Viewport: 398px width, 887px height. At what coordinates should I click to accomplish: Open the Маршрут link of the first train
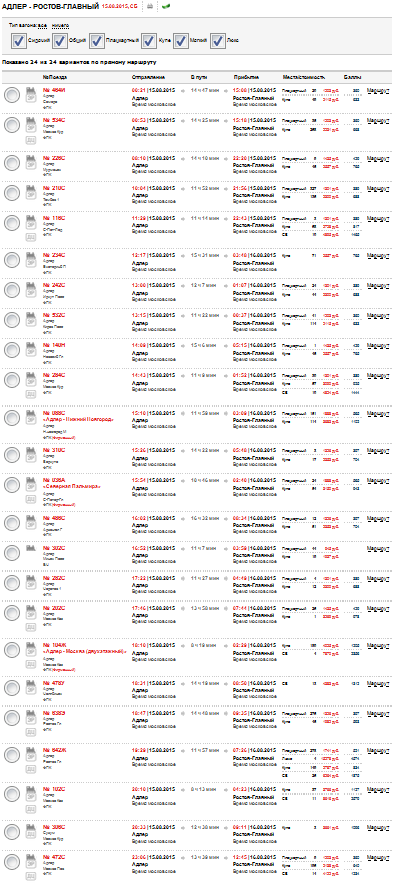click(x=378, y=91)
